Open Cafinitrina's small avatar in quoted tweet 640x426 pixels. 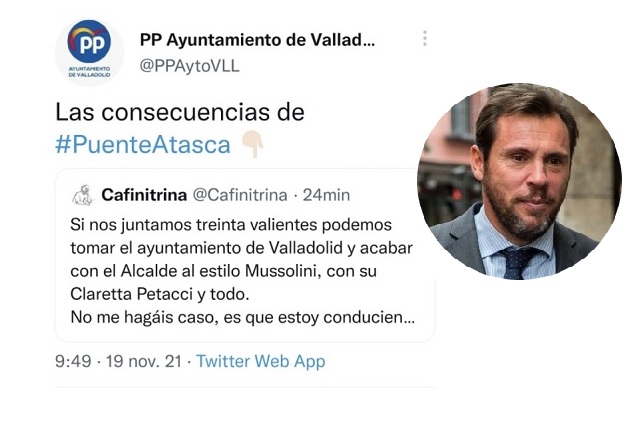82,194
